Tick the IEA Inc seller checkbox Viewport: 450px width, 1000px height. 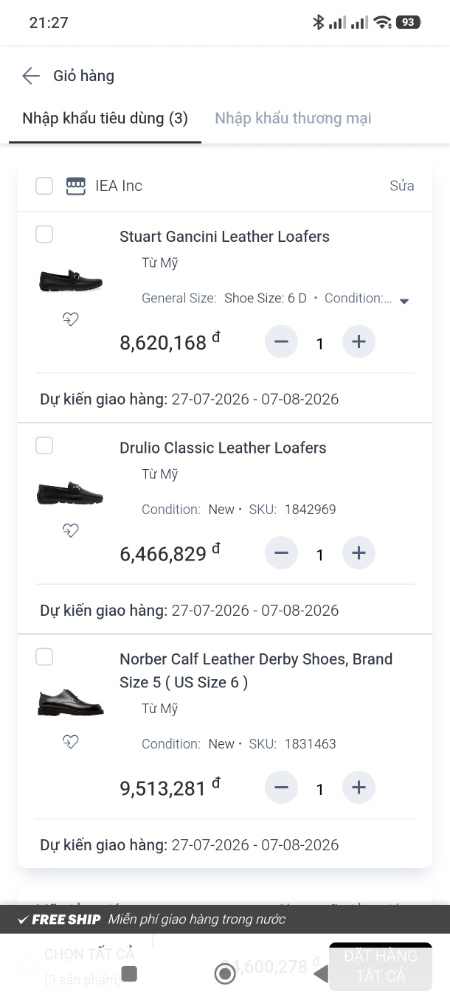[44, 186]
